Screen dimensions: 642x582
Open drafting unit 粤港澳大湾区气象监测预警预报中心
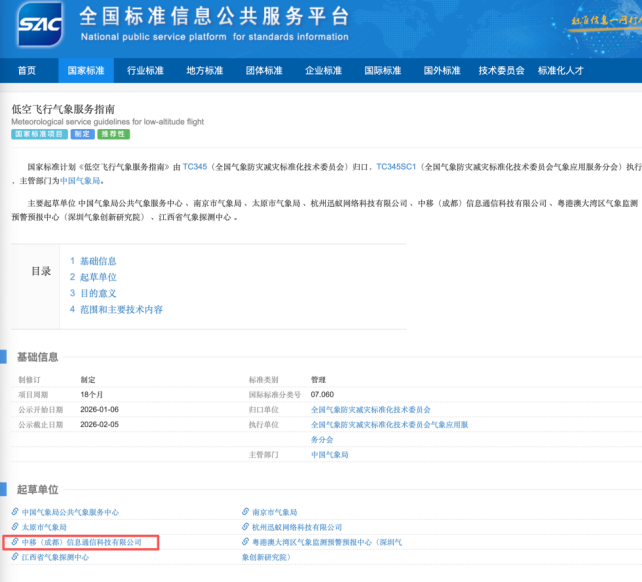[322, 550]
